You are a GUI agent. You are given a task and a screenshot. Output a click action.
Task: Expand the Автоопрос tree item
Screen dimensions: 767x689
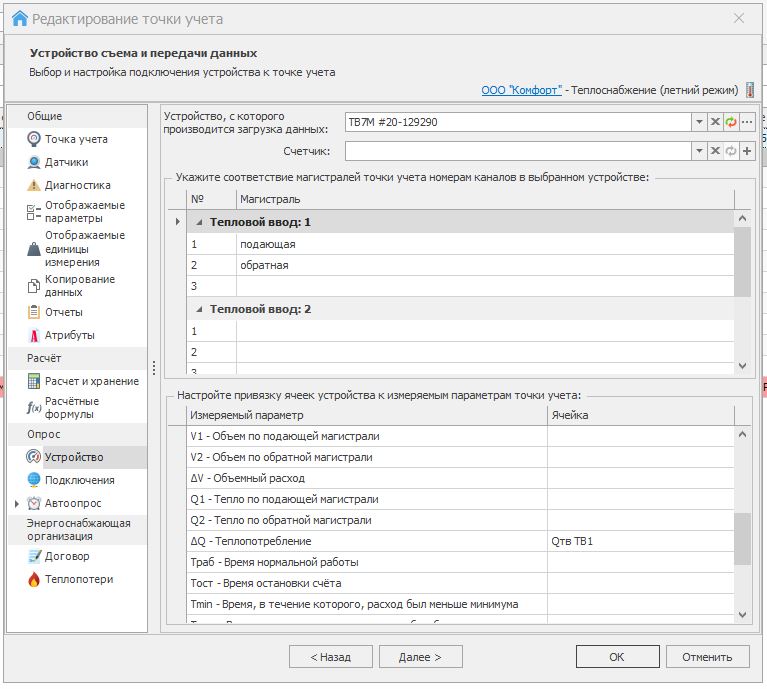17,503
